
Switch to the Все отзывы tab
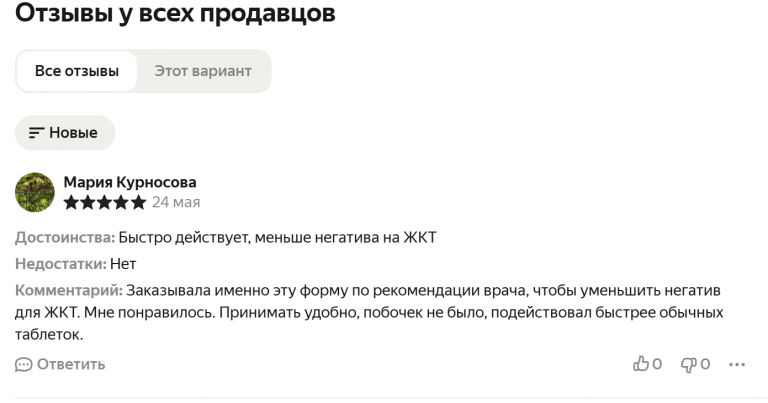[76, 71]
